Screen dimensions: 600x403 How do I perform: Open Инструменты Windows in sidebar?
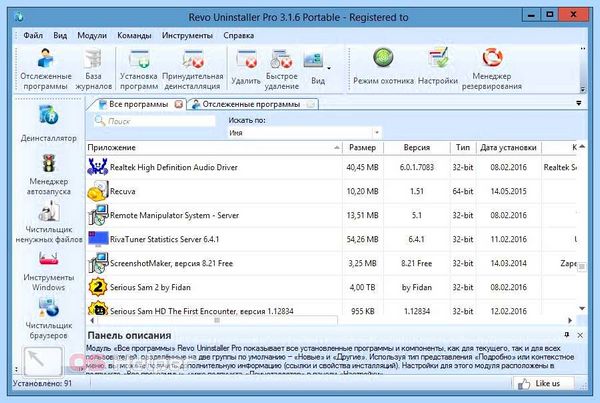click(49, 271)
